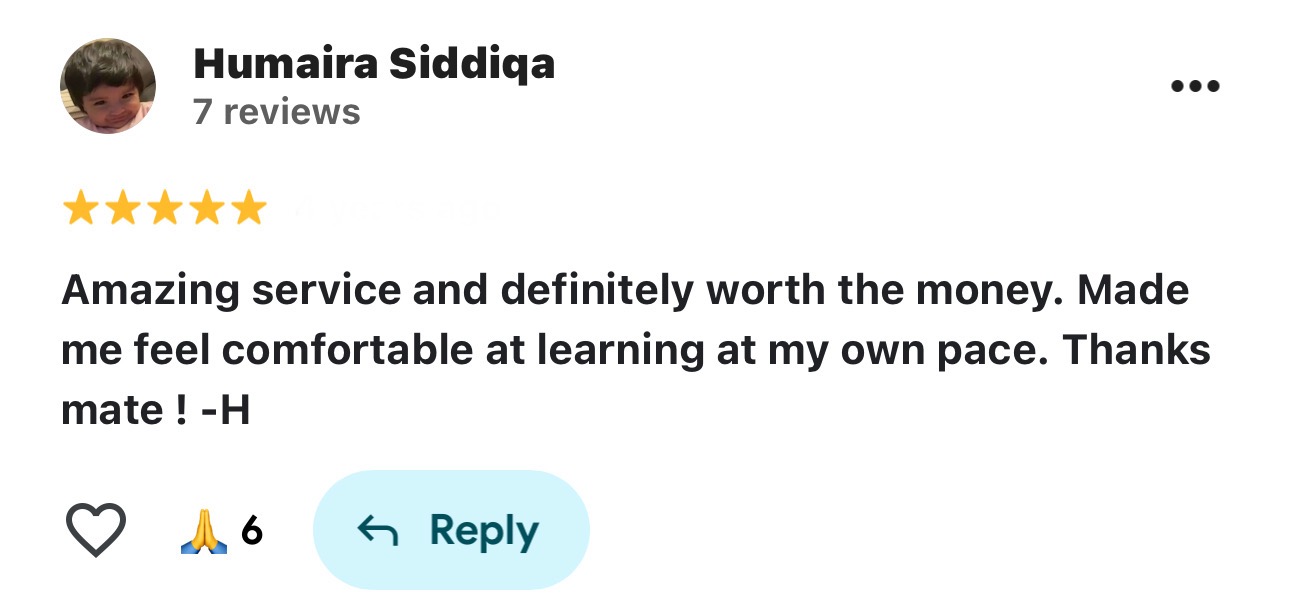This screenshot has height=614, width=1290.
Task: Click the reviewer name Humaira Siddiqa
Action: coord(373,64)
